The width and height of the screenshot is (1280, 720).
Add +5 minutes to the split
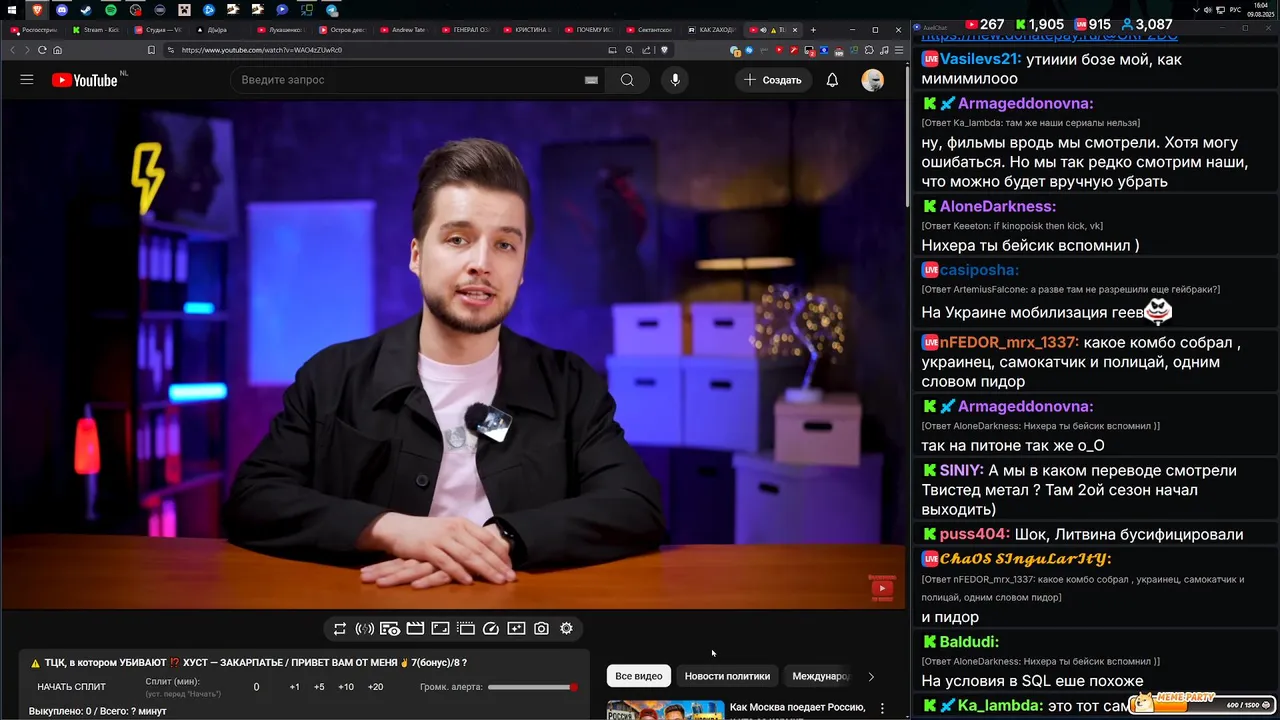click(x=319, y=687)
